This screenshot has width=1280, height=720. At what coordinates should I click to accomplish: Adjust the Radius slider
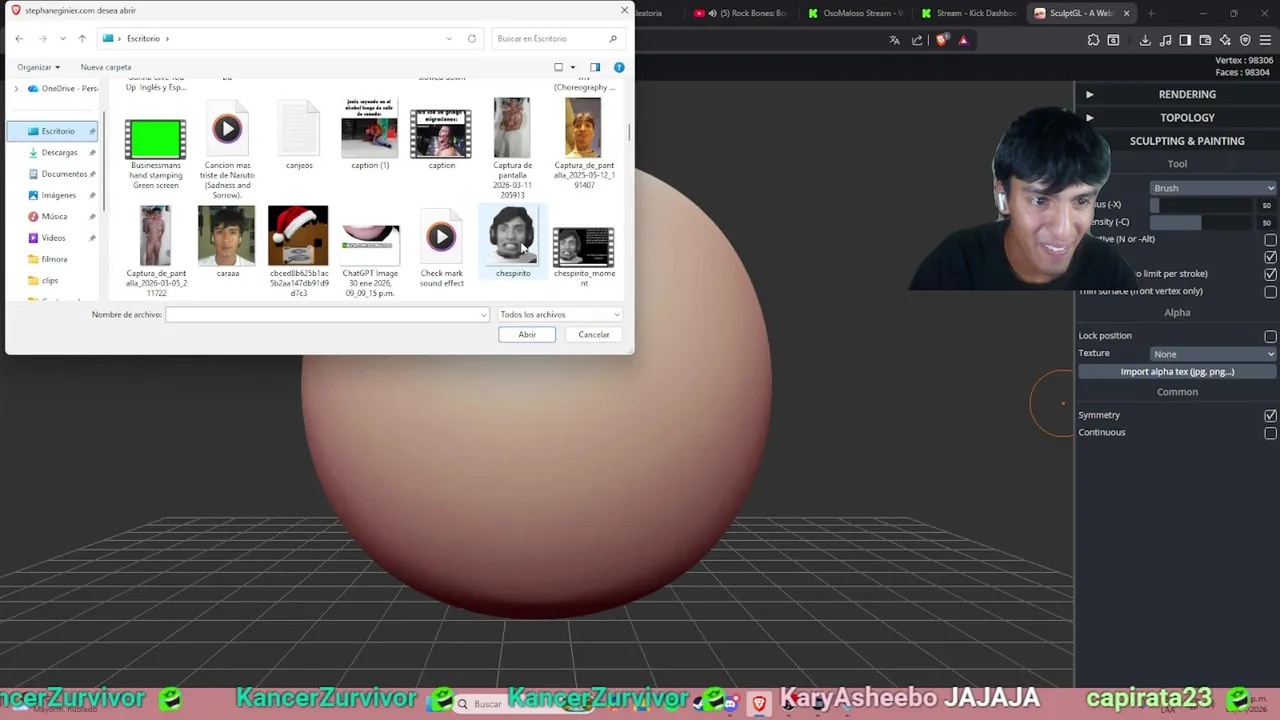coord(1200,205)
